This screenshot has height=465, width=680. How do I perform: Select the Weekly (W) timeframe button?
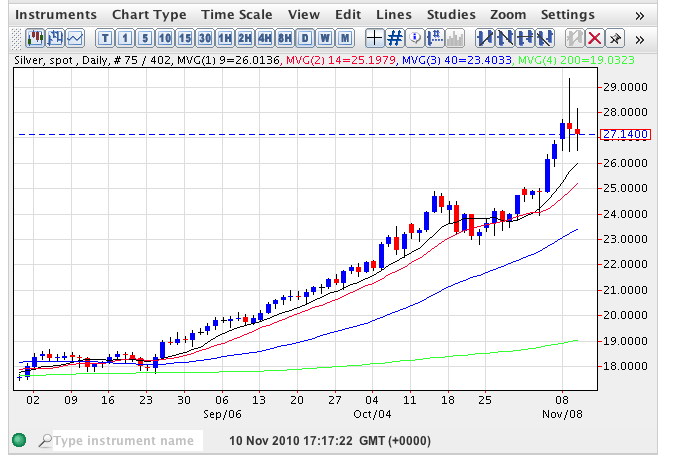pos(326,38)
